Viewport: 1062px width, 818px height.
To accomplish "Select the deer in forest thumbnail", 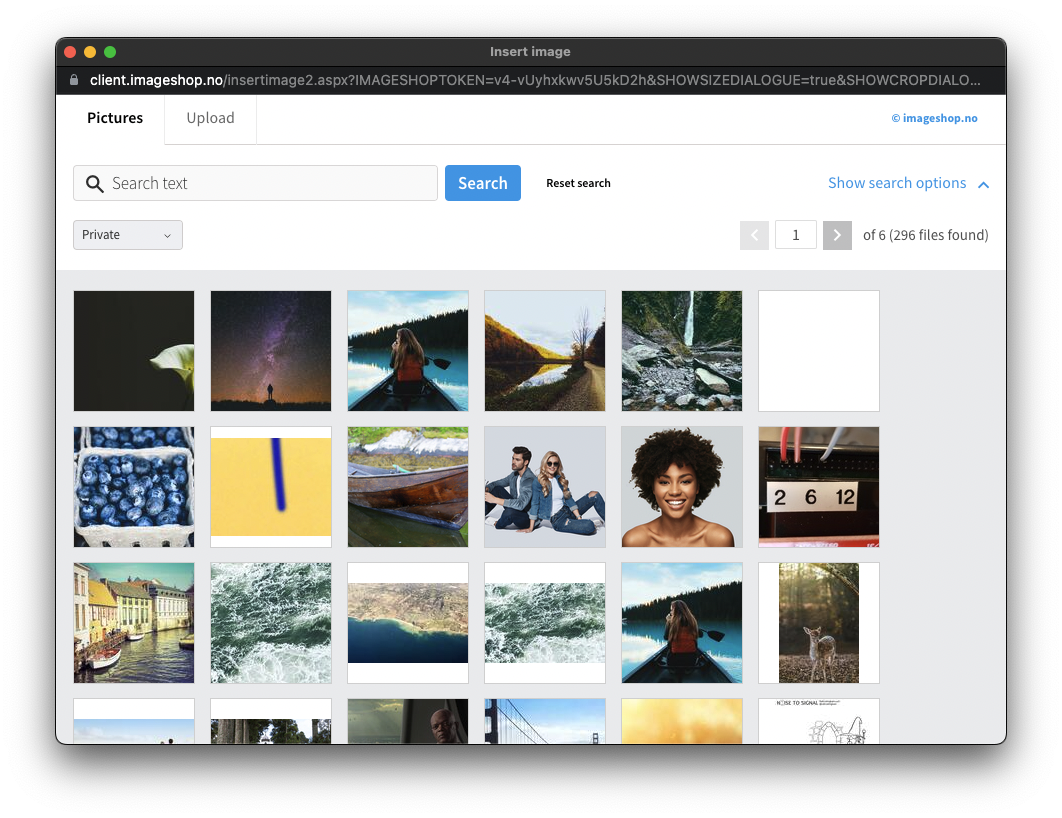I will 819,623.
